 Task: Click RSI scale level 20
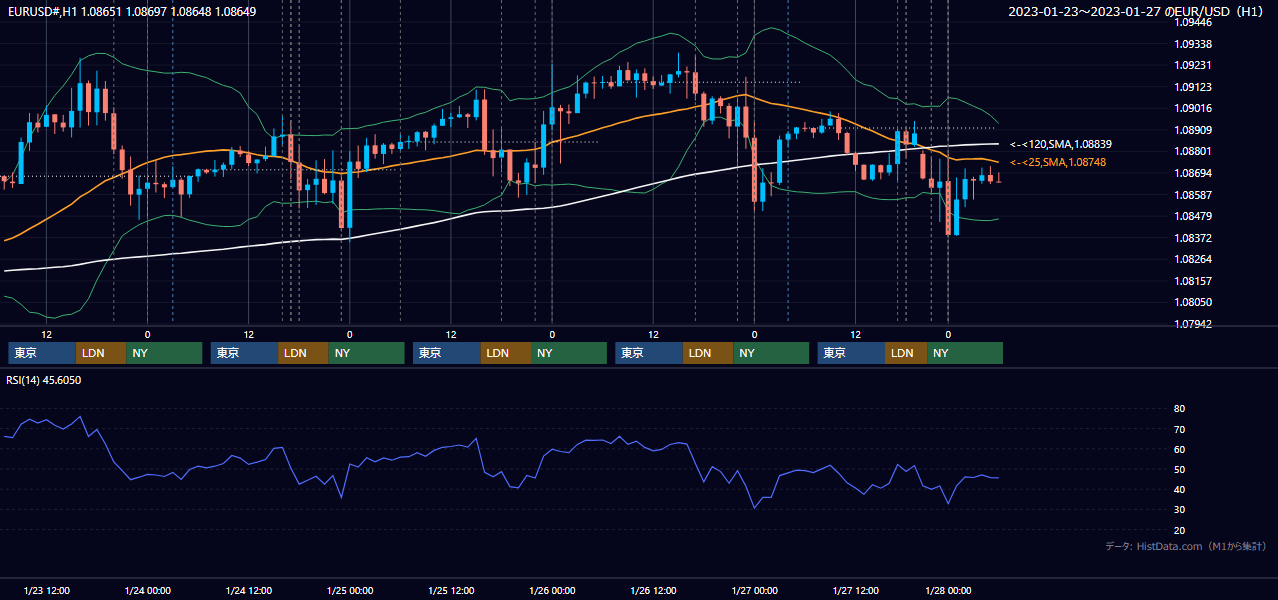coord(1179,530)
